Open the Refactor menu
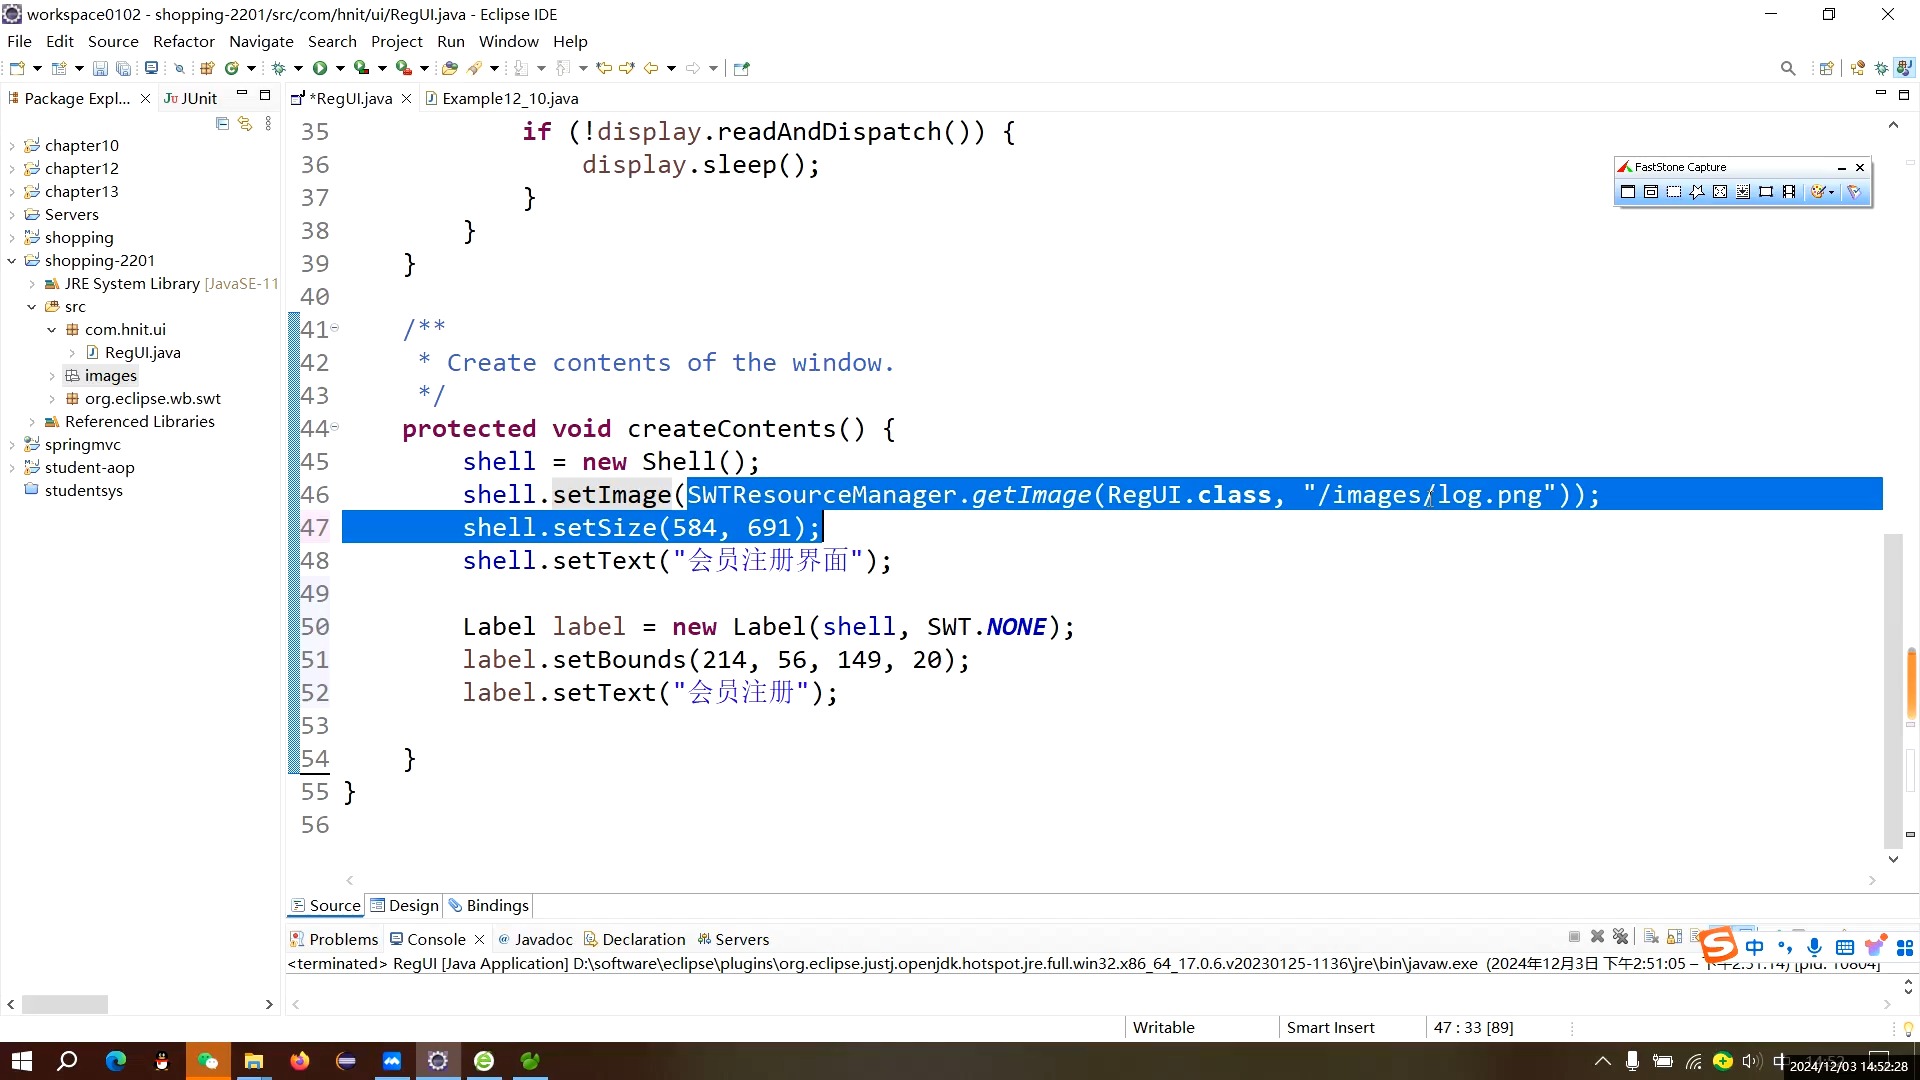 click(183, 41)
